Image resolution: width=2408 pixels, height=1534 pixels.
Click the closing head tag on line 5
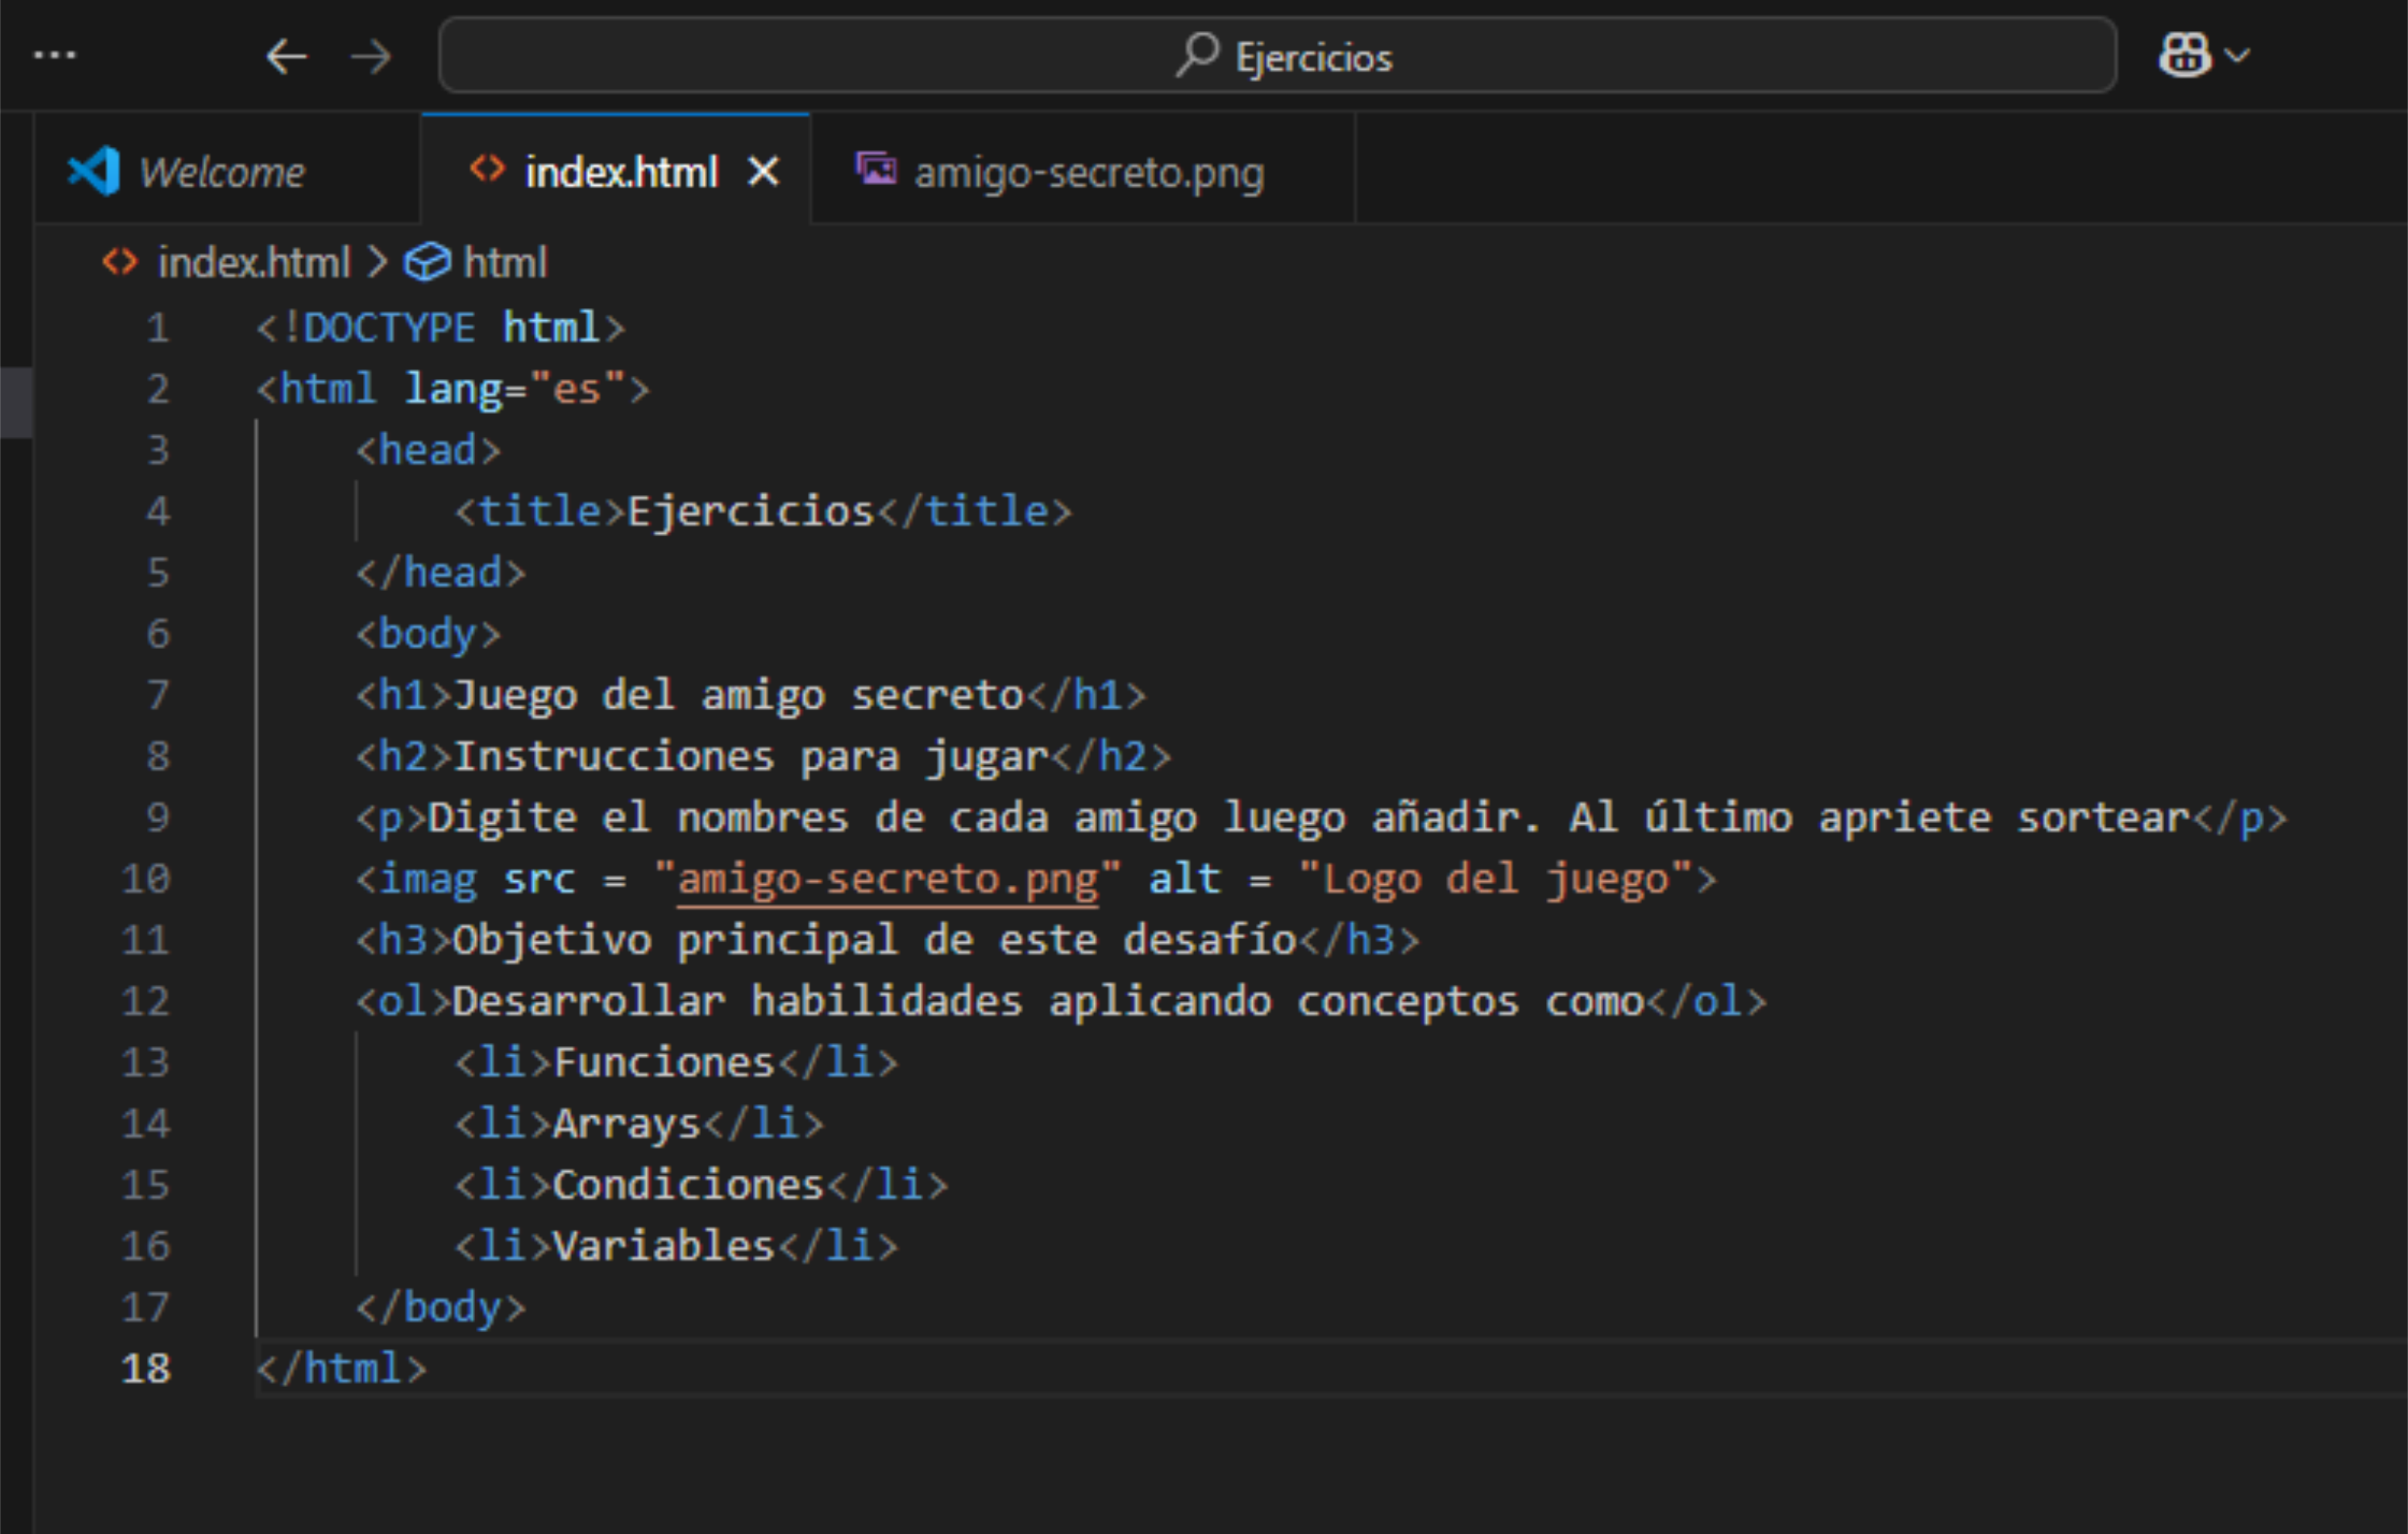coord(440,573)
